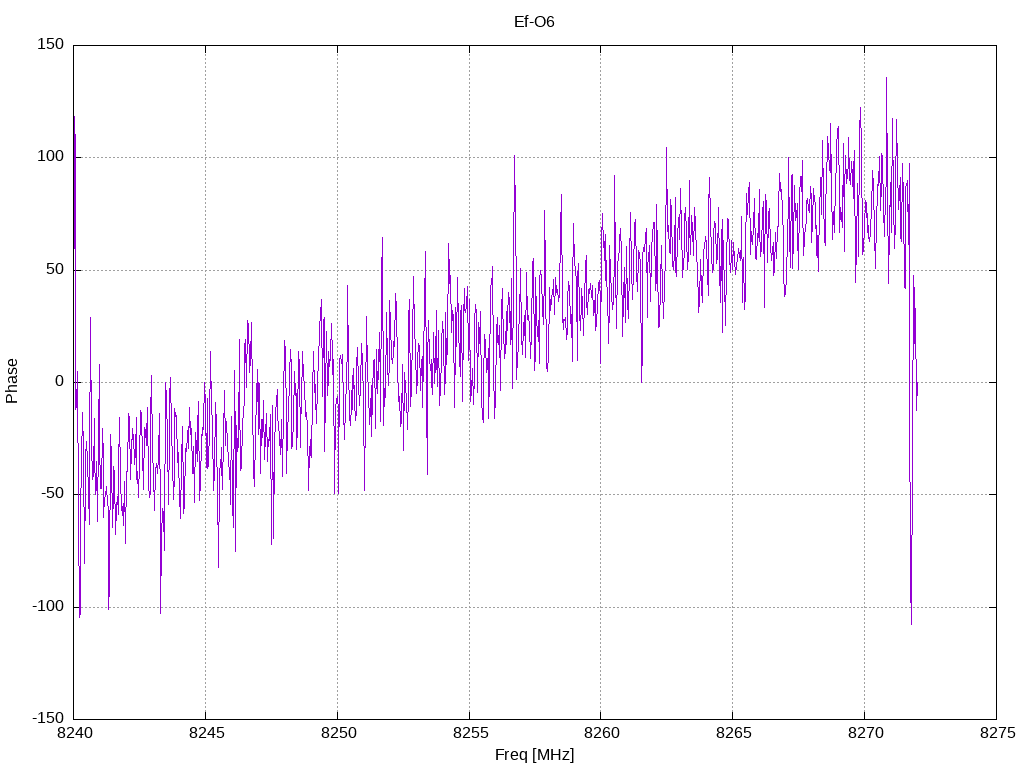Click the -50 y-axis tick label

click(x=53, y=494)
